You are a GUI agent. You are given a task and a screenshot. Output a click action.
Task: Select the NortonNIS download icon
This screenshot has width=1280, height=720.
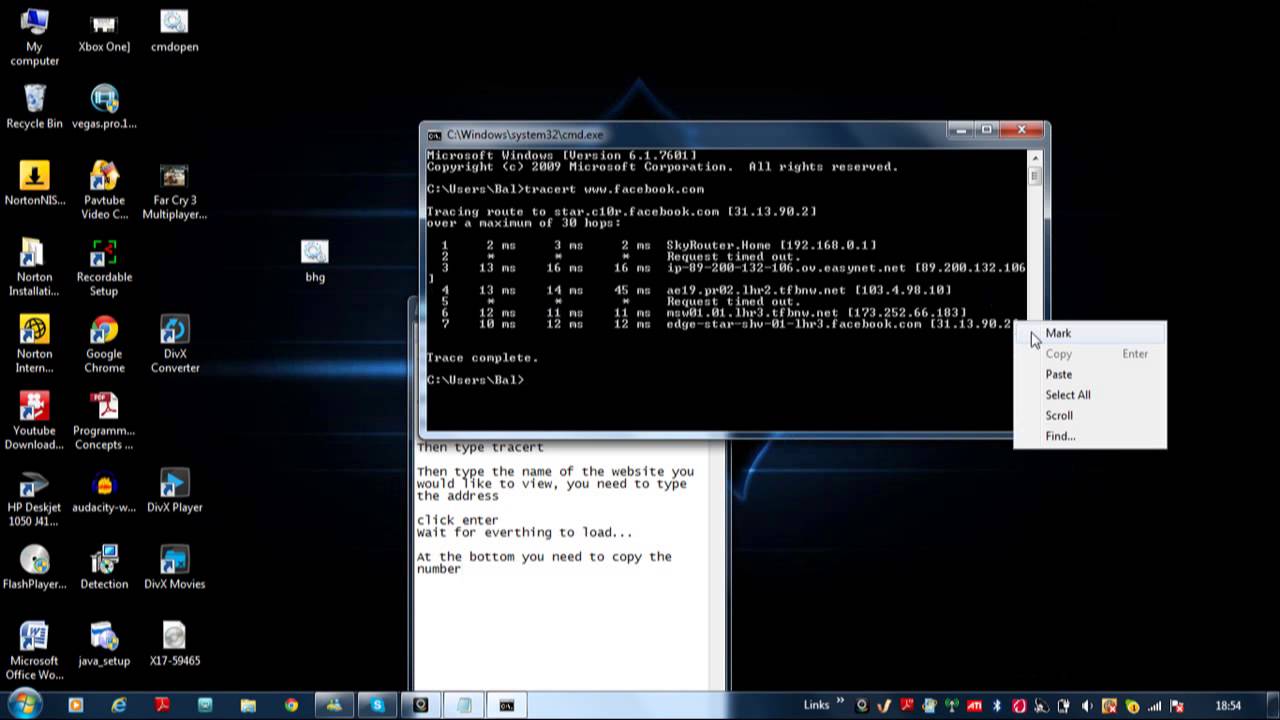pos(34,185)
